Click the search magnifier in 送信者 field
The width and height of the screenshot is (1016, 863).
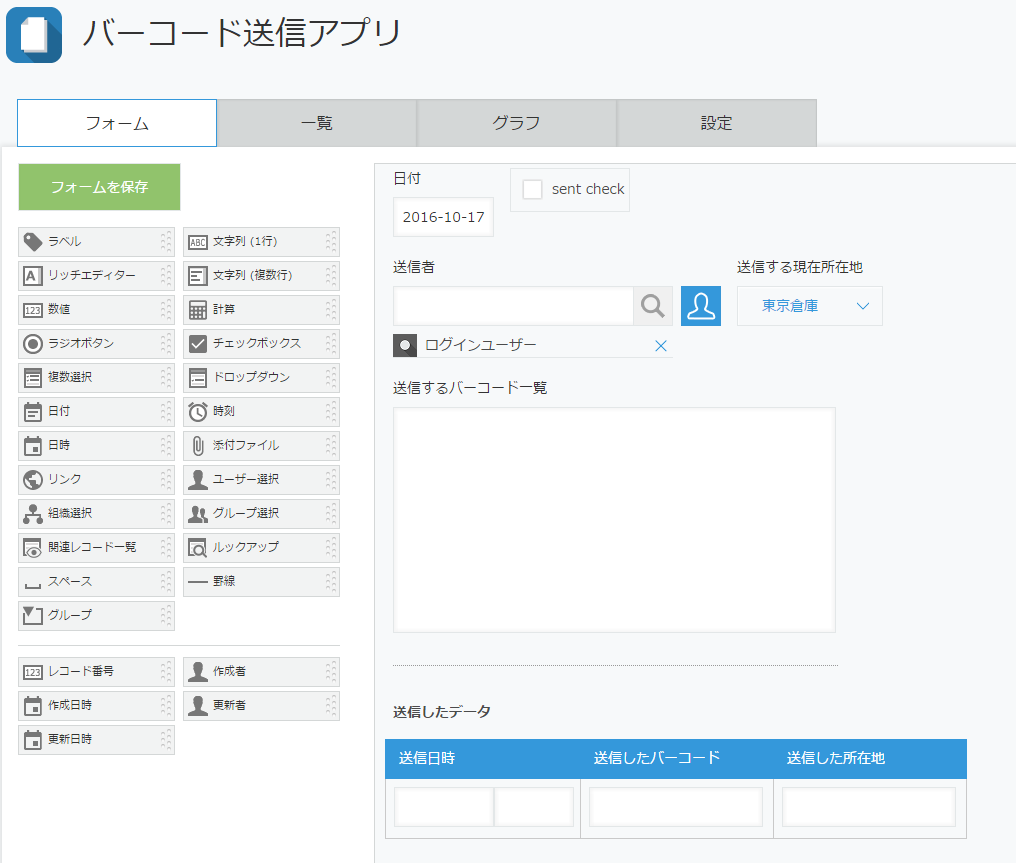point(652,306)
